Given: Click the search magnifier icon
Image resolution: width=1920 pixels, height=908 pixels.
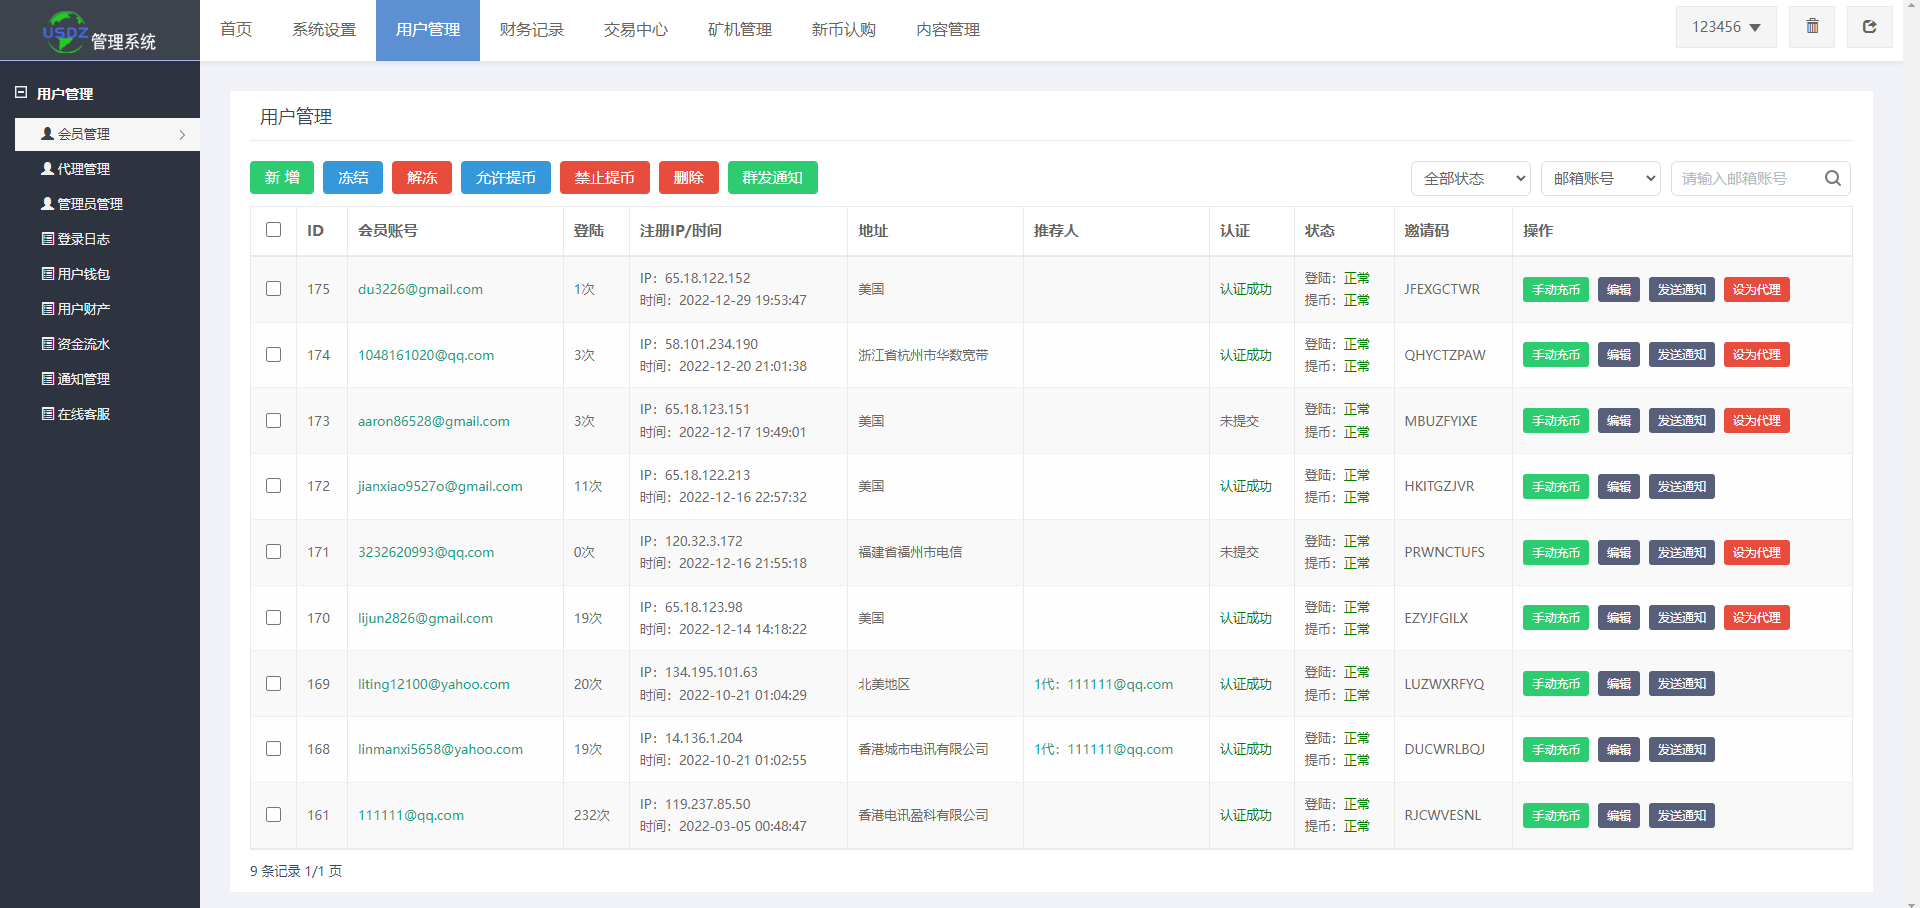Looking at the screenshot, I should coord(1832,178).
